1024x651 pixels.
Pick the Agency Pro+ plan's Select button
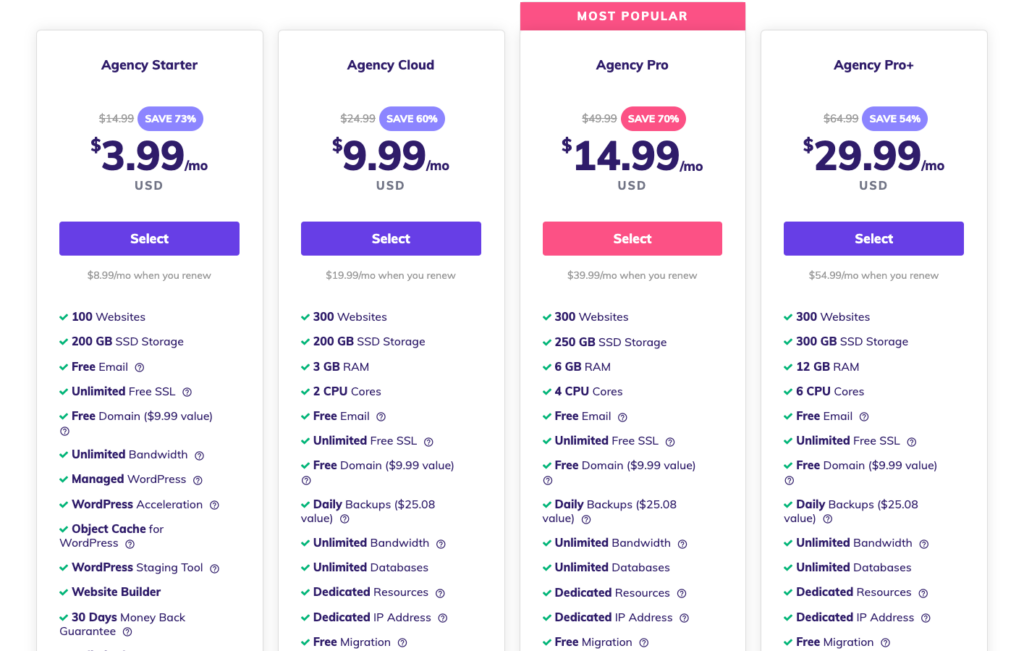pos(873,238)
